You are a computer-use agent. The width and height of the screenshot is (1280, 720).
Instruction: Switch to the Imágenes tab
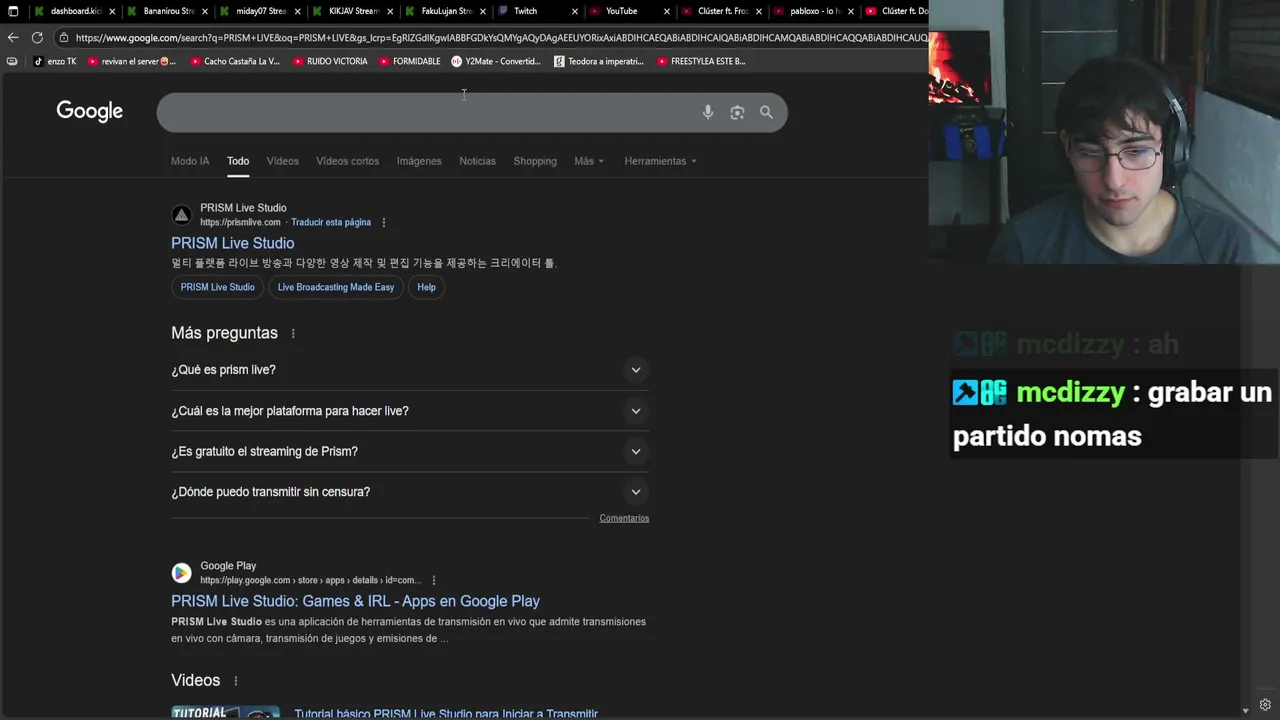(419, 161)
